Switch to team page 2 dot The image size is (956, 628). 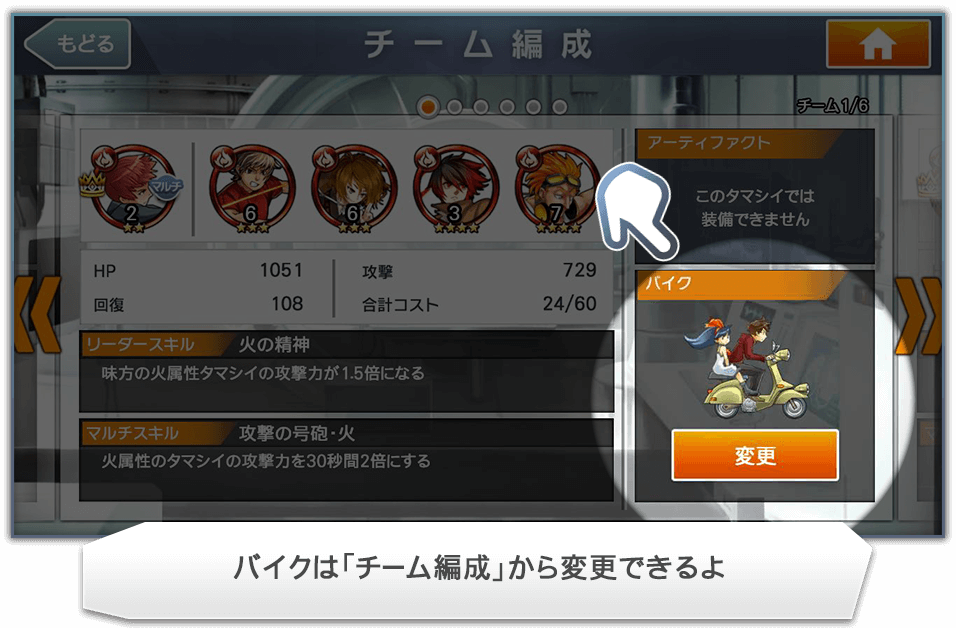coord(454,107)
